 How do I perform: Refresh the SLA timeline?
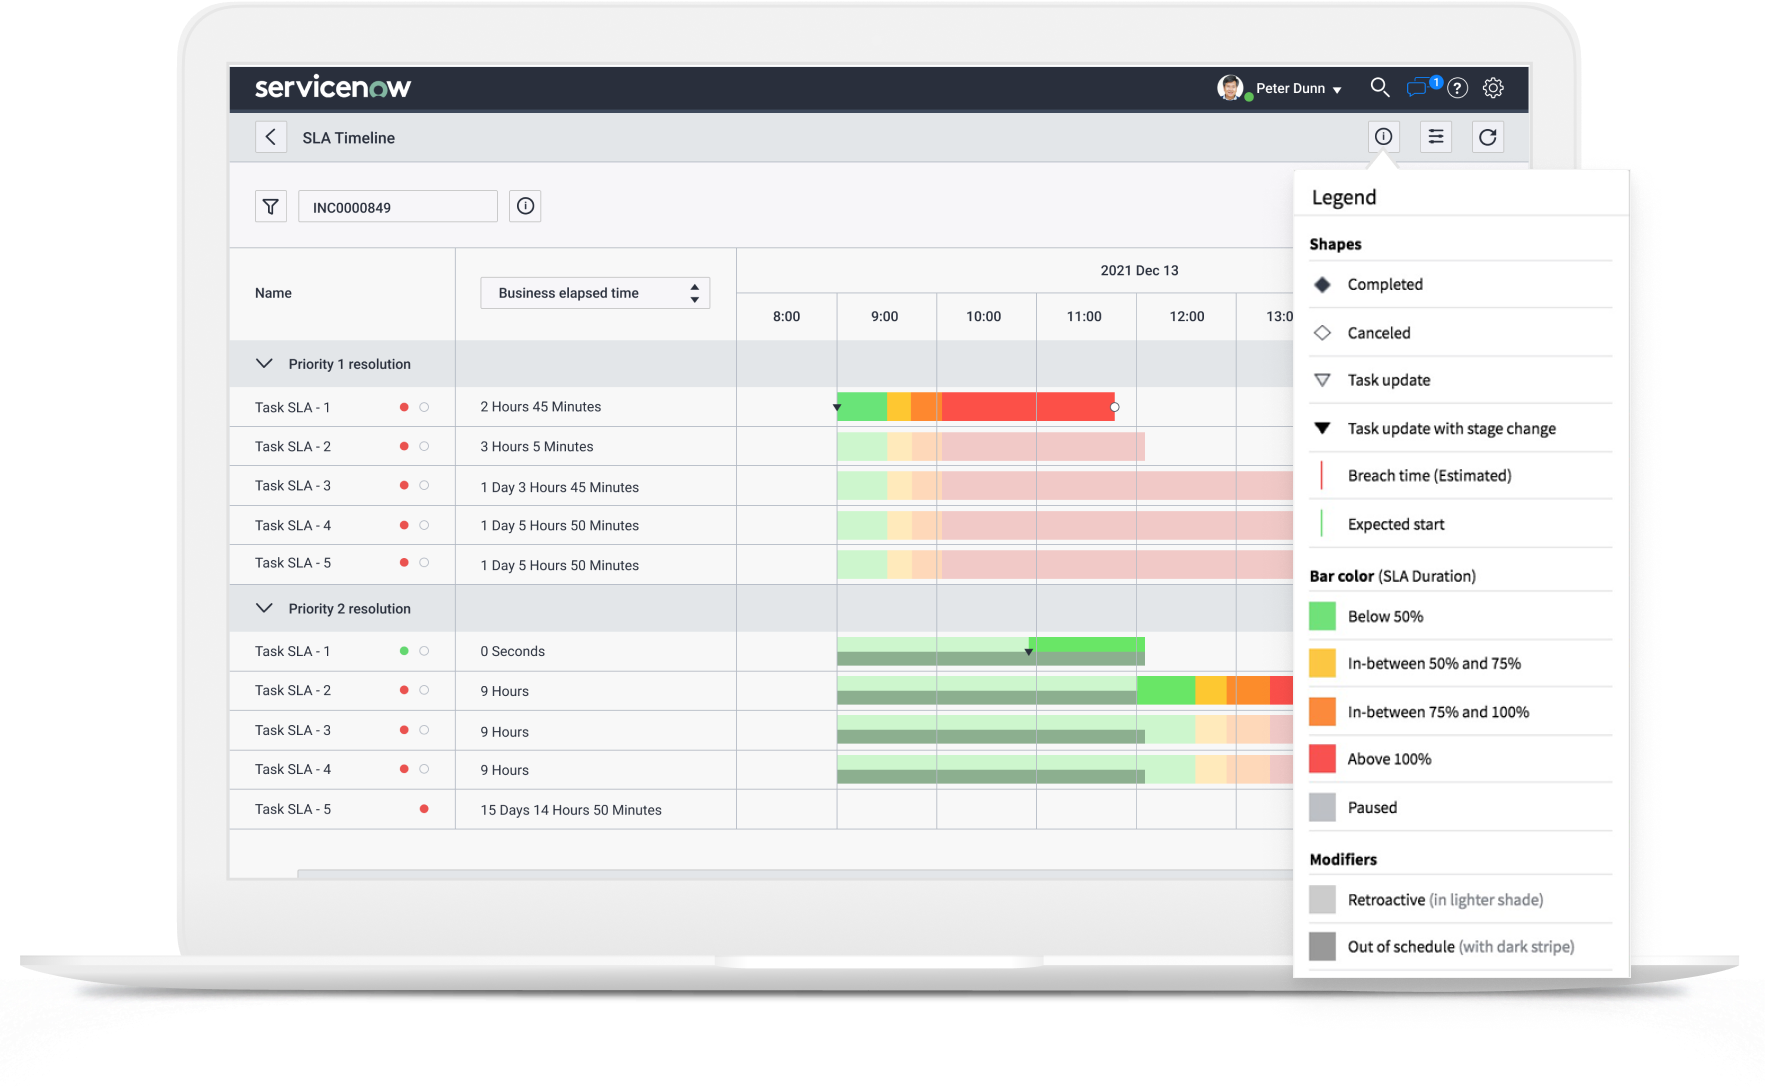pyautogui.click(x=1488, y=137)
